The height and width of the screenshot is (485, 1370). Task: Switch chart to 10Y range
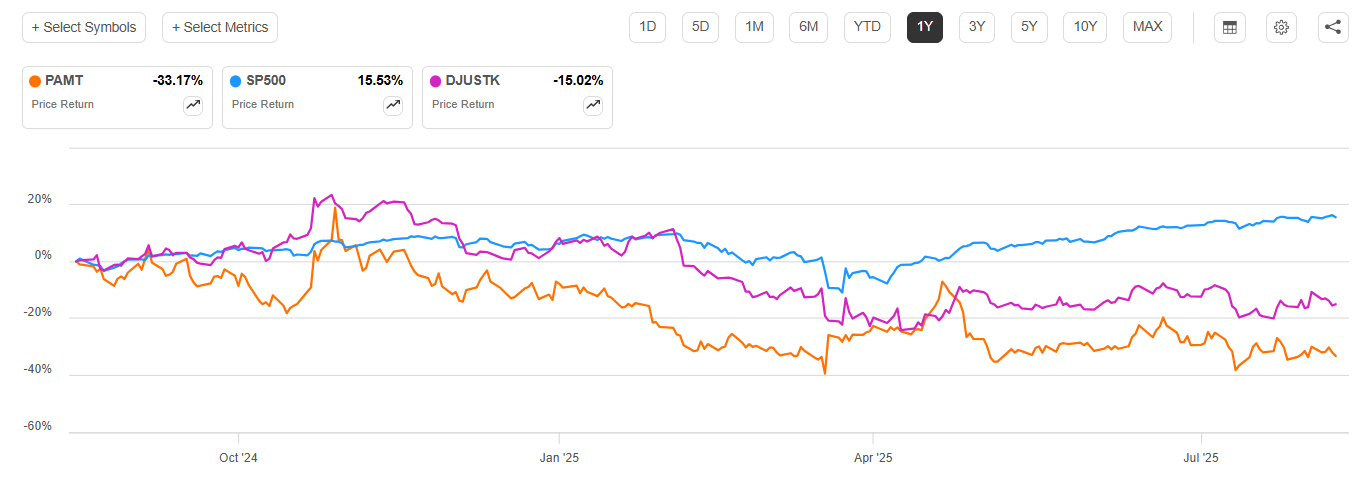1085,27
